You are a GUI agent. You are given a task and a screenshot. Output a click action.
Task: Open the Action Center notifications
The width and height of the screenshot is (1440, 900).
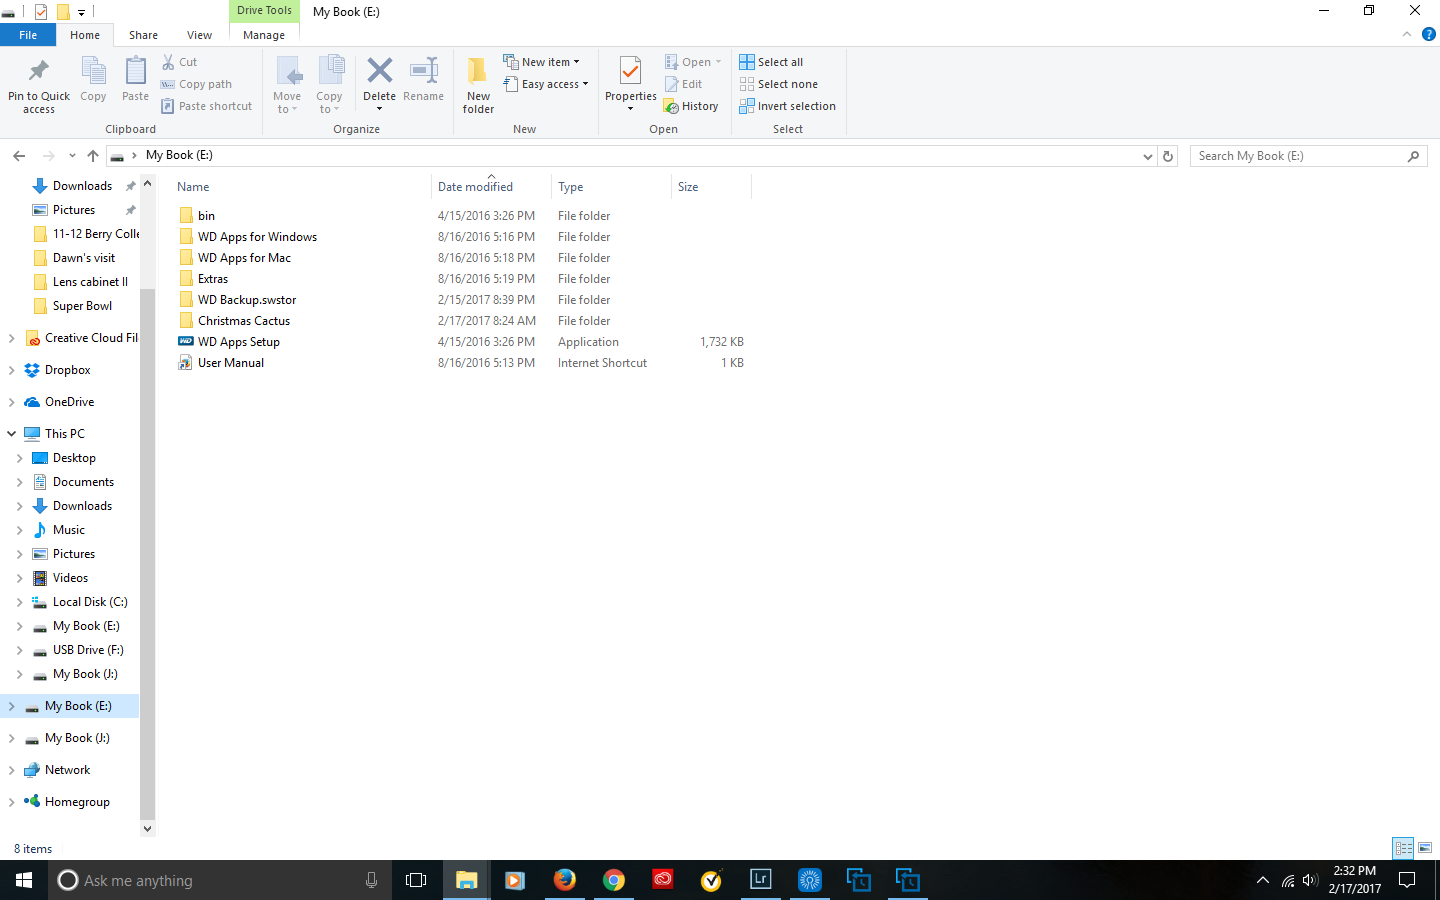(x=1407, y=880)
